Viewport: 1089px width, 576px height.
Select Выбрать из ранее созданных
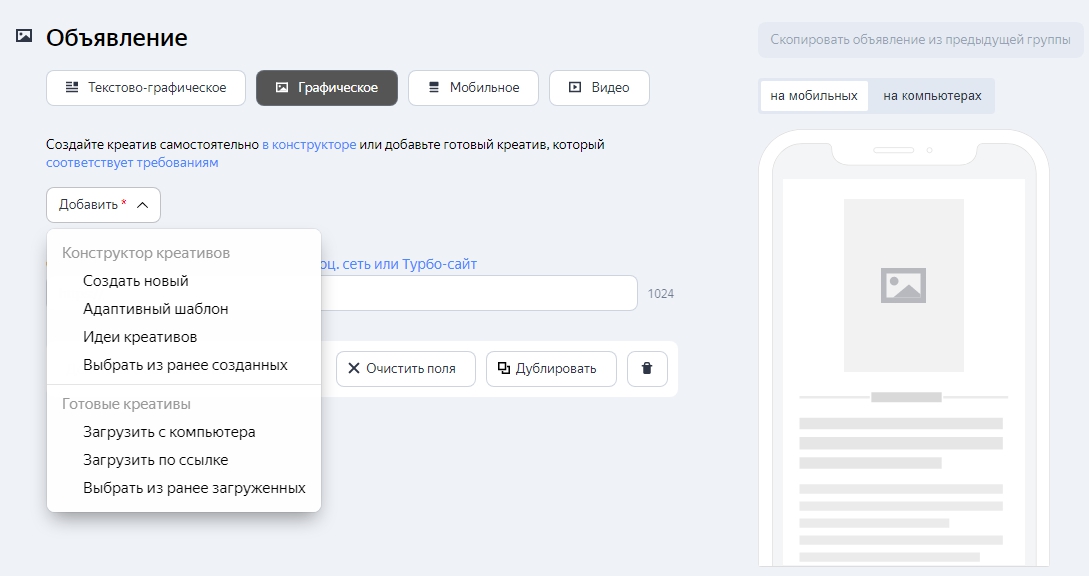185,365
